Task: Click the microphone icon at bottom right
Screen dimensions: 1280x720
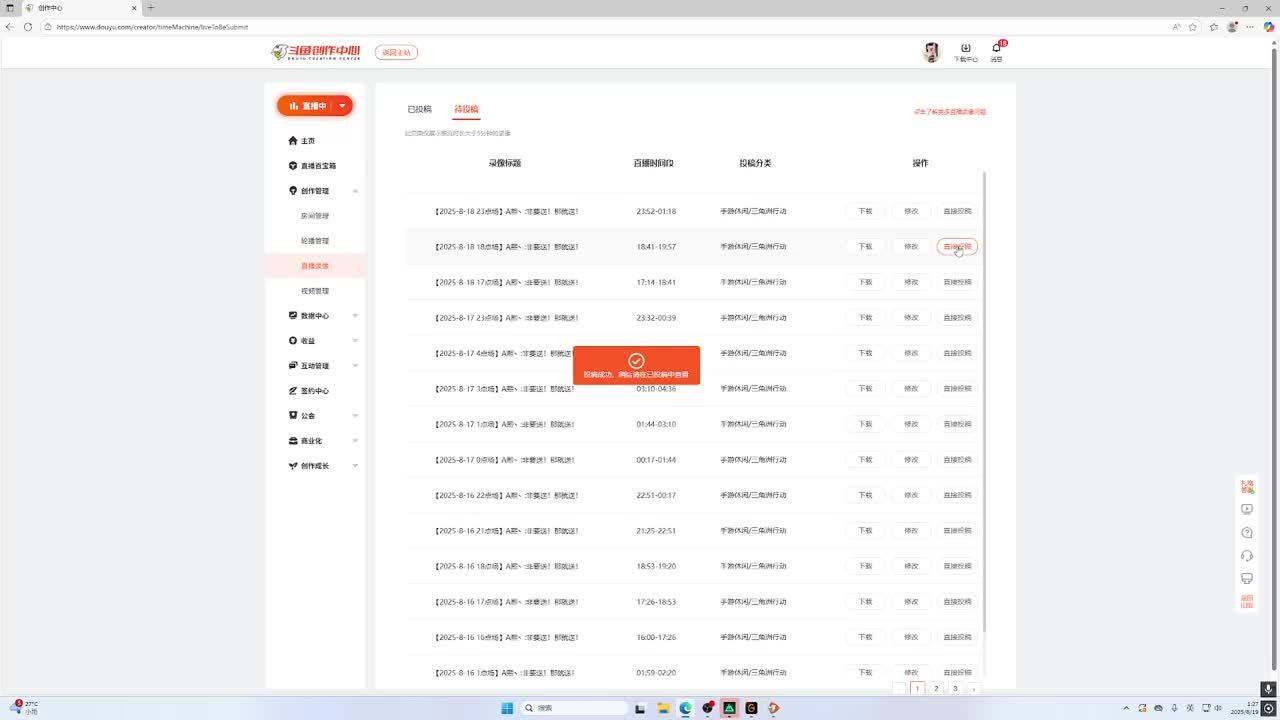Action: pyautogui.click(x=1268, y=689)
